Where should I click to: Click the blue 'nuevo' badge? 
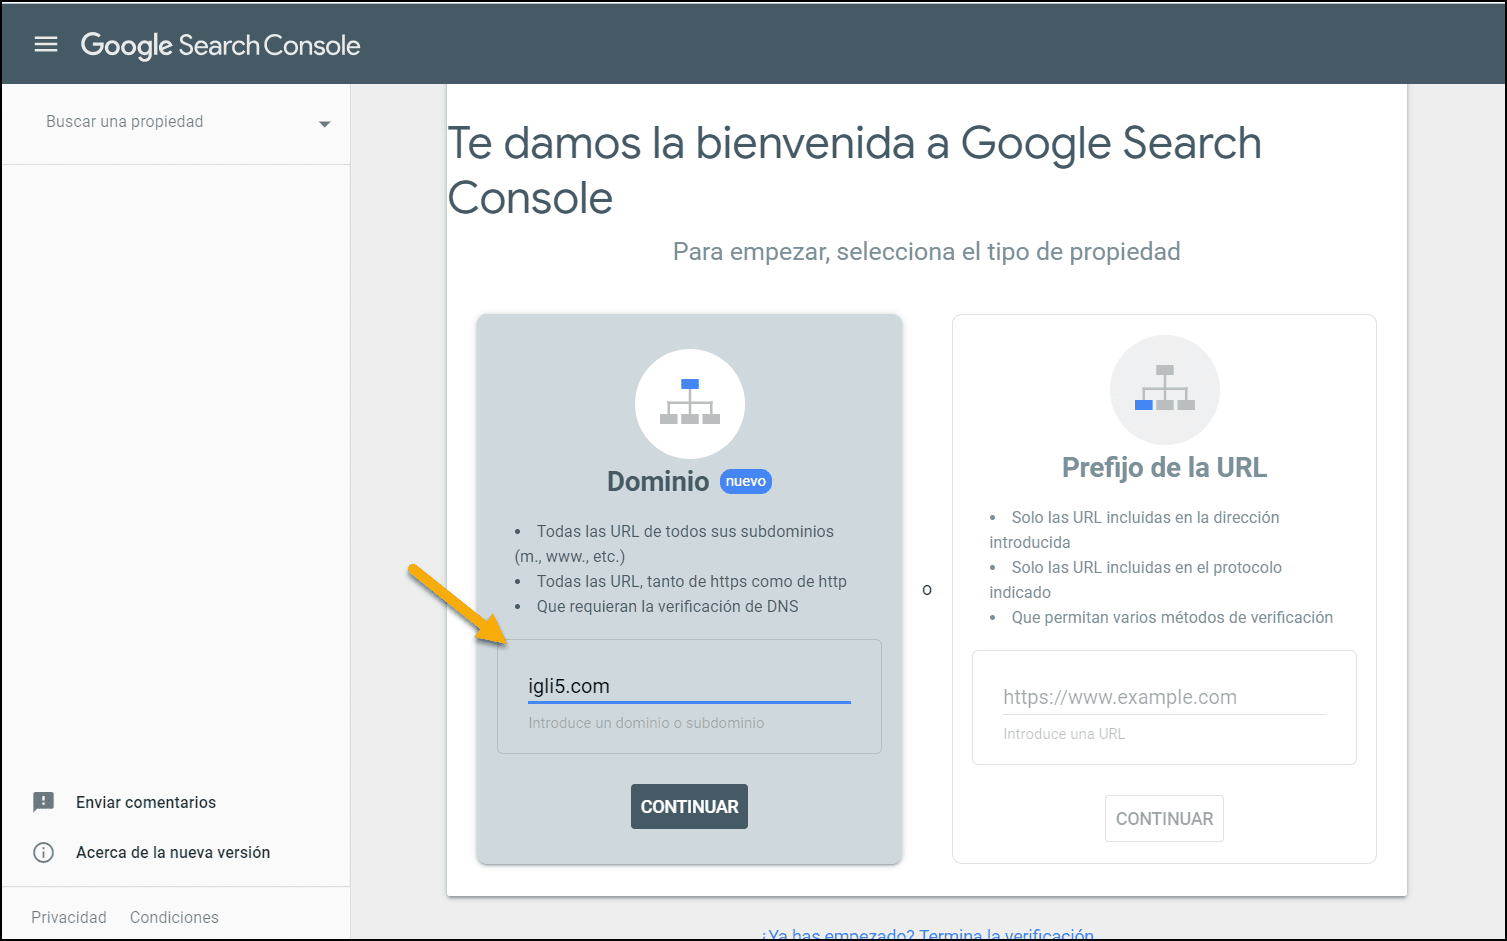pyautogui.click(x=745, y=481)
